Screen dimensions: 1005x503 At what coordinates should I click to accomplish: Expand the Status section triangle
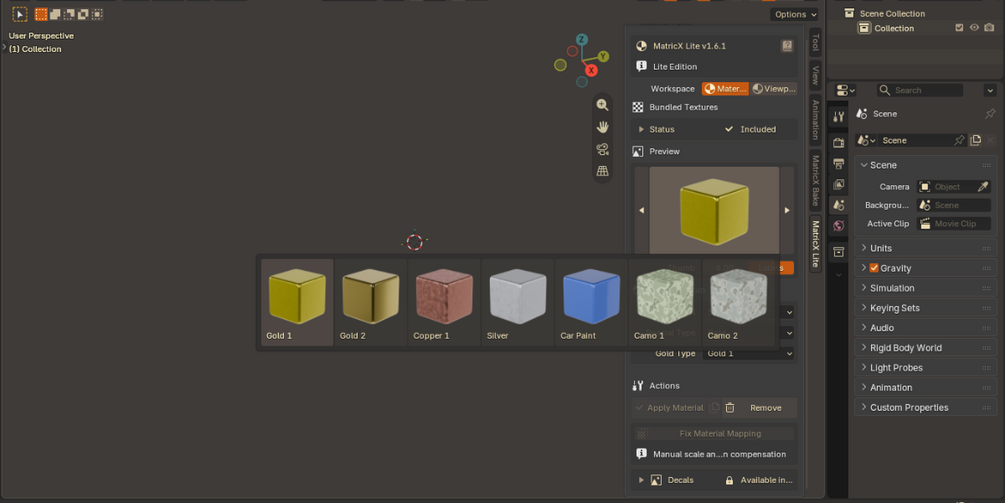(641, 129)
